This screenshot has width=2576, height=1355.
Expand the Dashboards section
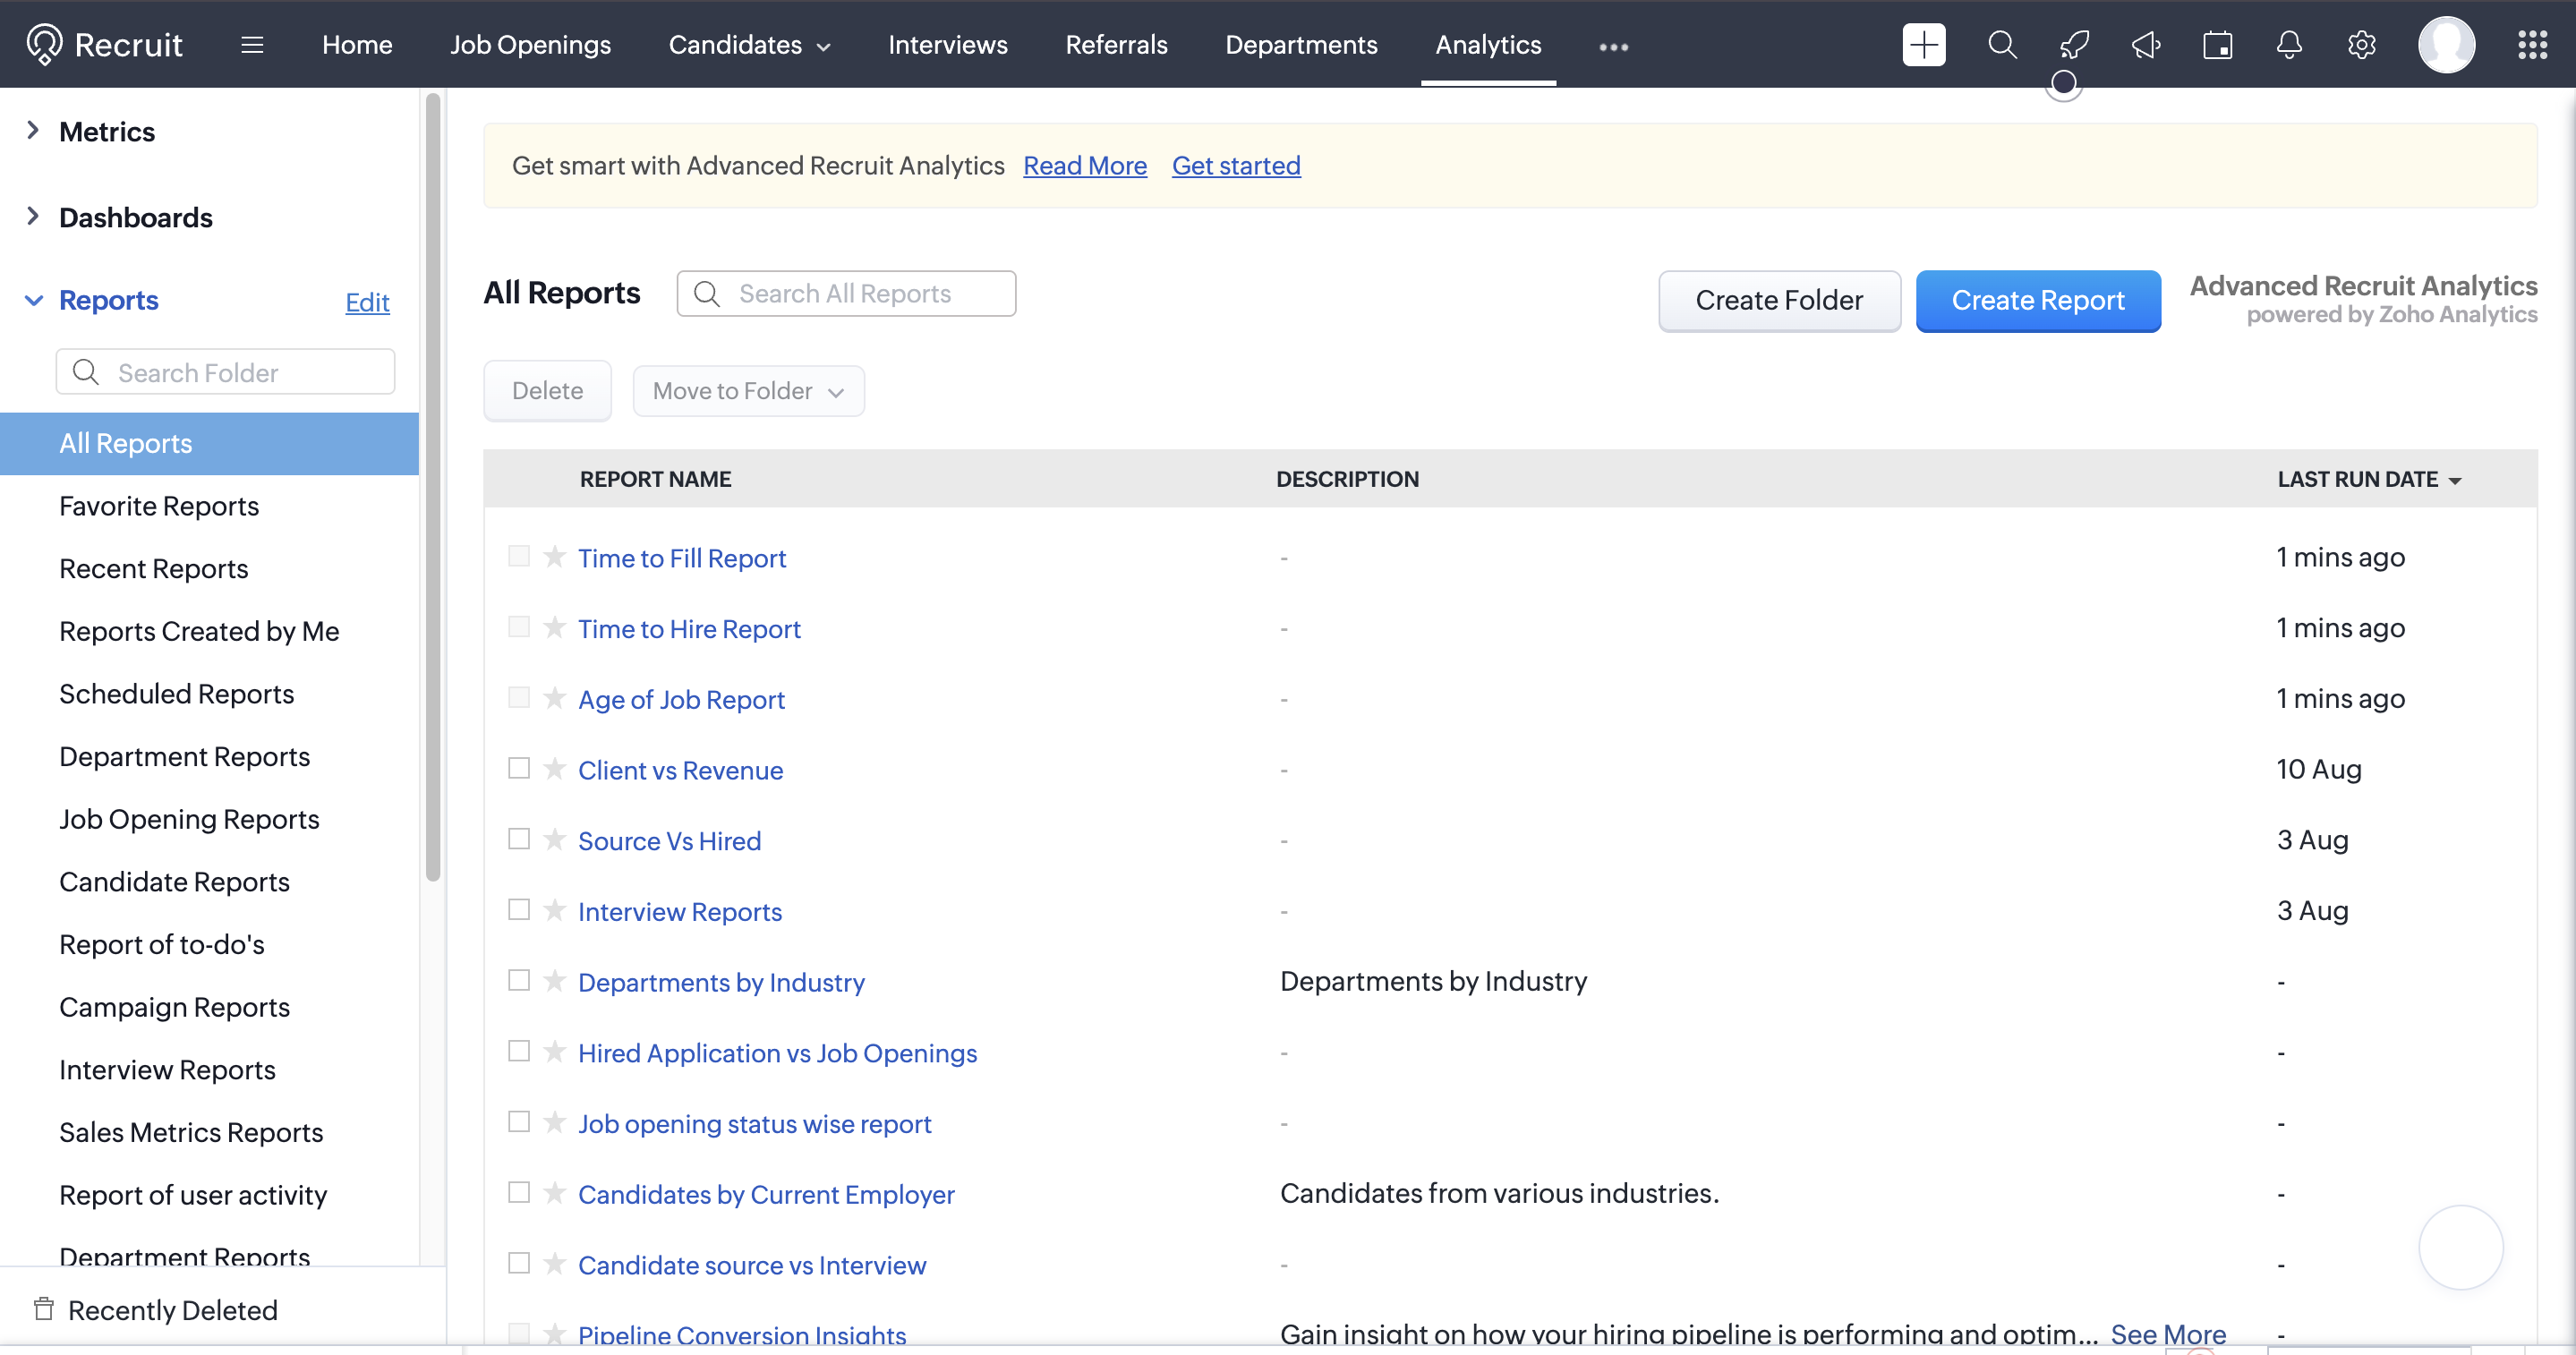(33, 217)
